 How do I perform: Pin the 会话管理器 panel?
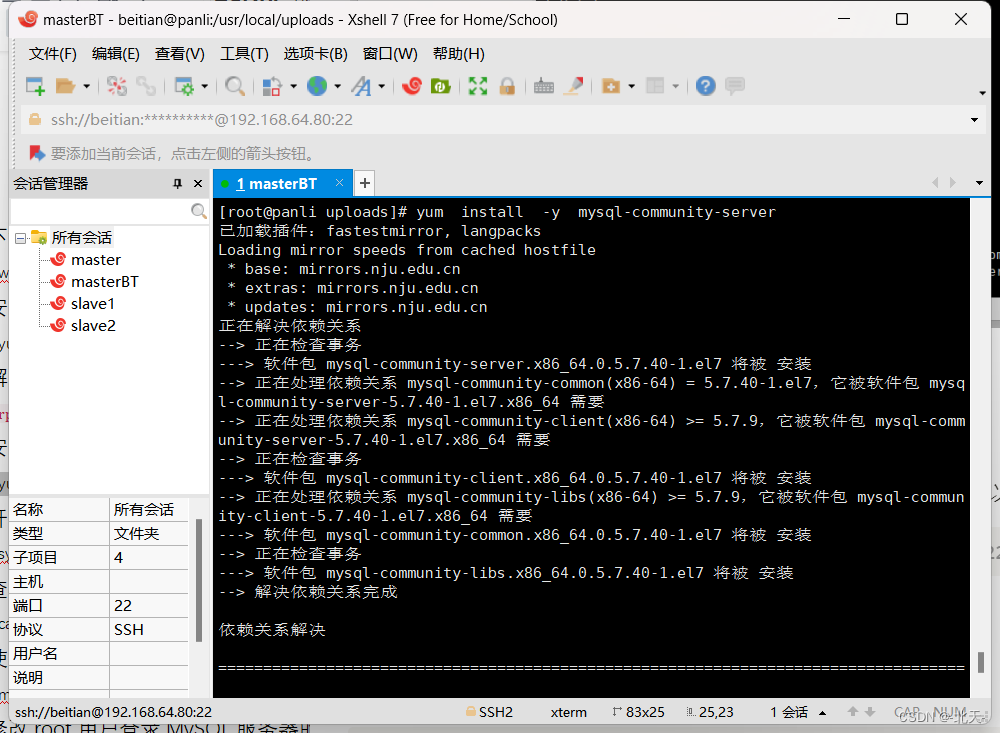coord(177,184)
